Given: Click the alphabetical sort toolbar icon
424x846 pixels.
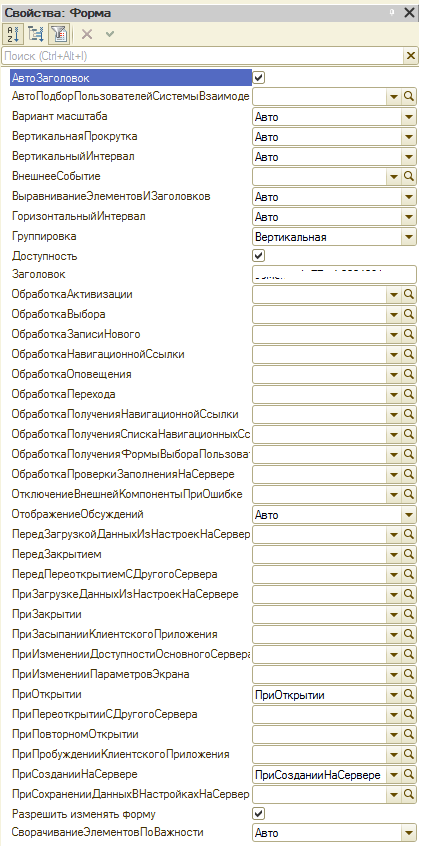Looking at the screenshot, I should click(x=12, y=35).
